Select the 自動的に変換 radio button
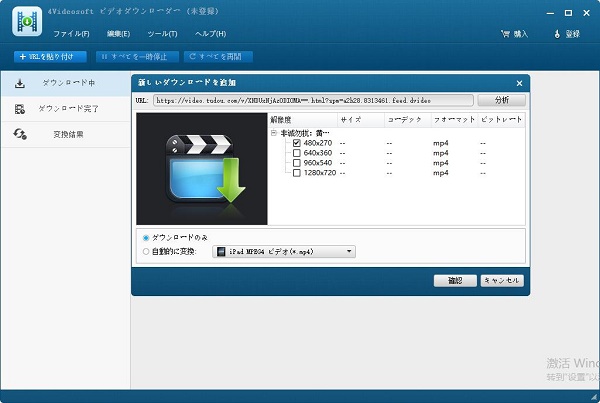Screen dimensions: 600x403 pyautogui.click(x=146, y=252)
